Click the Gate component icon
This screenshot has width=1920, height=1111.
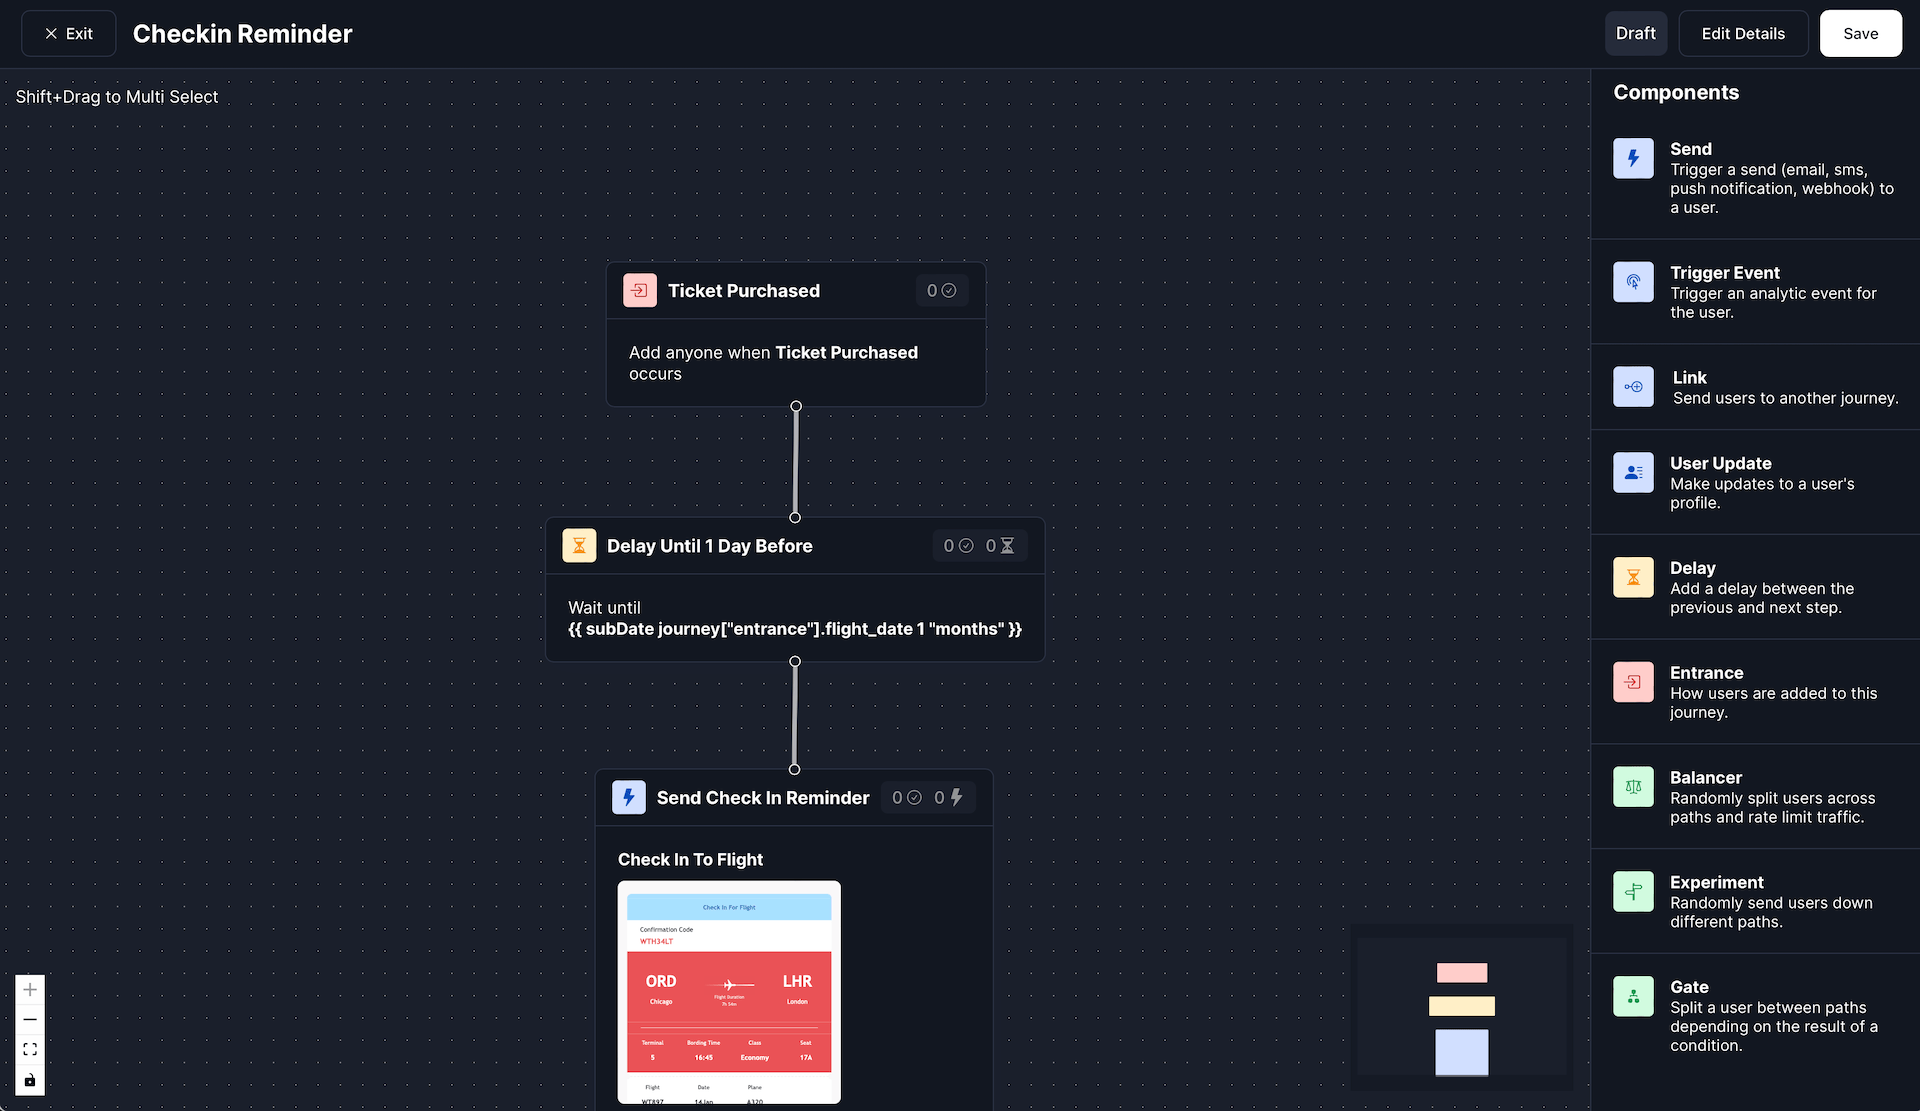point(1633,996)
